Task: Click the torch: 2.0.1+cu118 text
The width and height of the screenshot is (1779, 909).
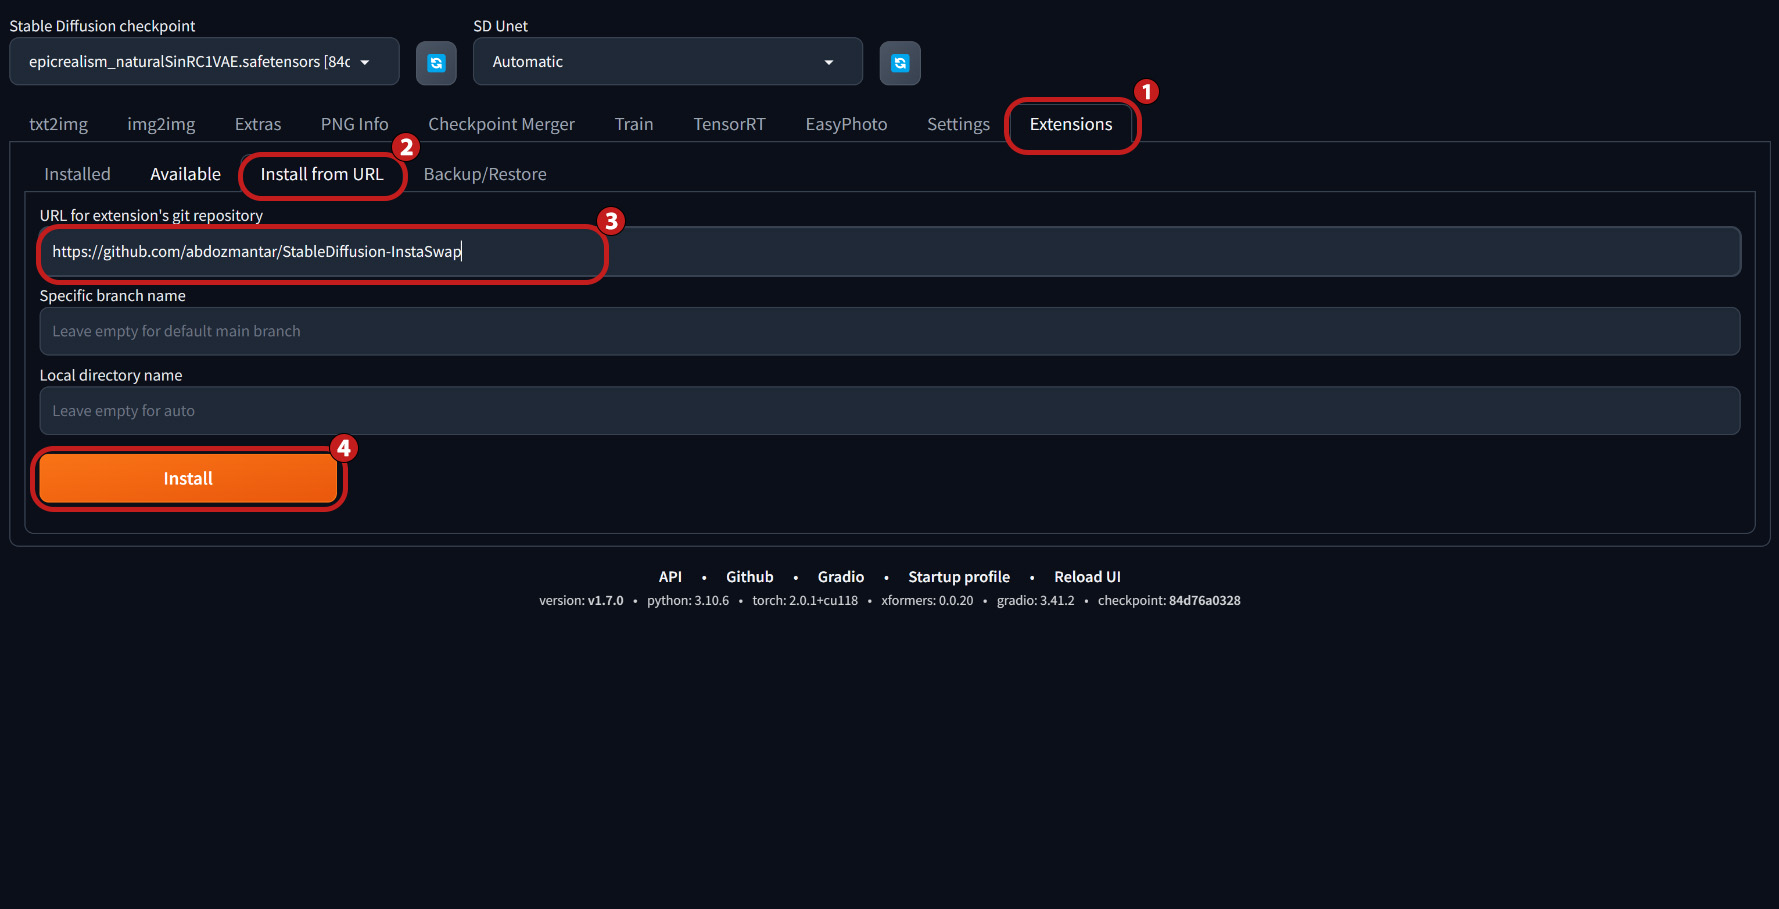Action: 805,601
